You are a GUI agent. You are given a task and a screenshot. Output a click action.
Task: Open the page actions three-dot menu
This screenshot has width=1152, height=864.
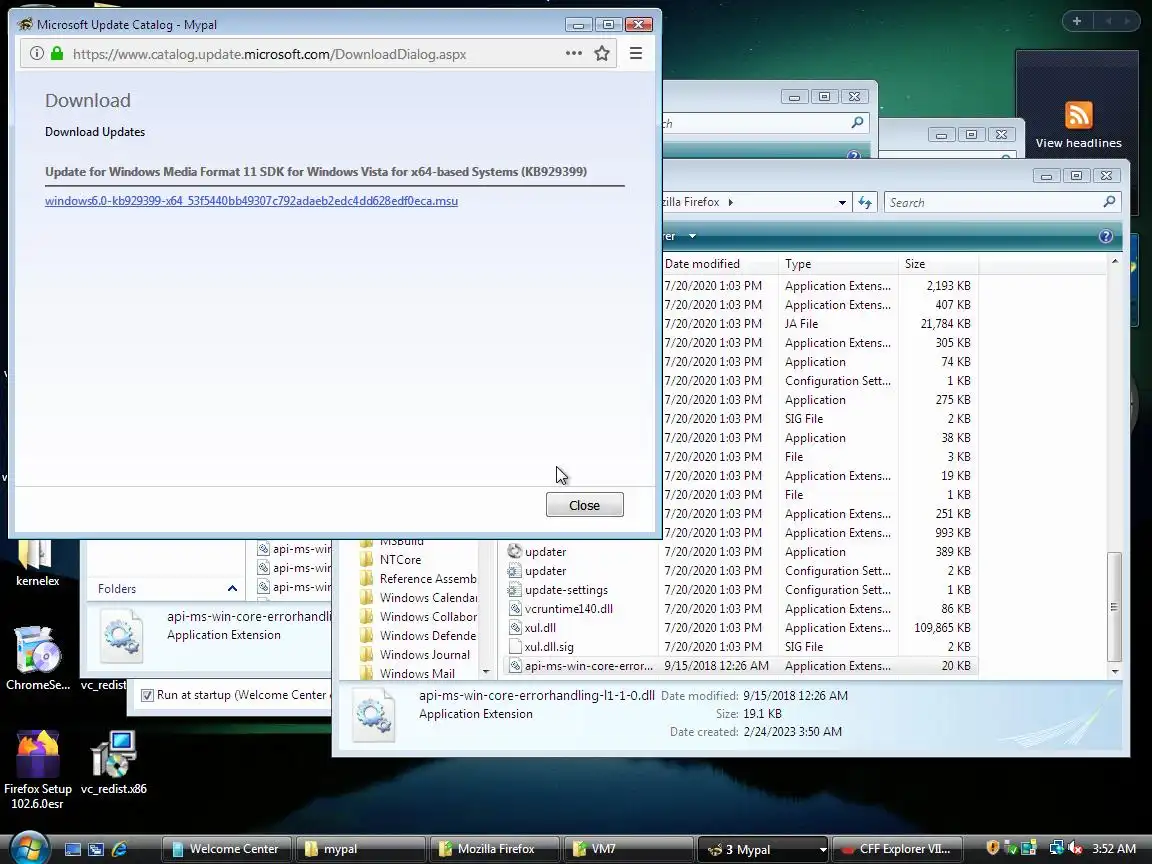574,53
